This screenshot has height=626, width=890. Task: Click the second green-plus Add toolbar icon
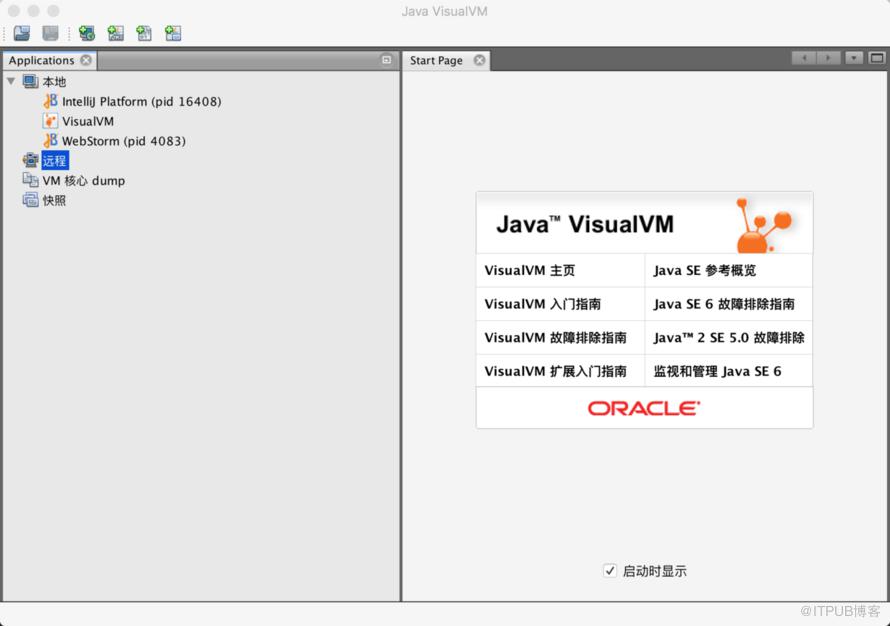point(116,33)
